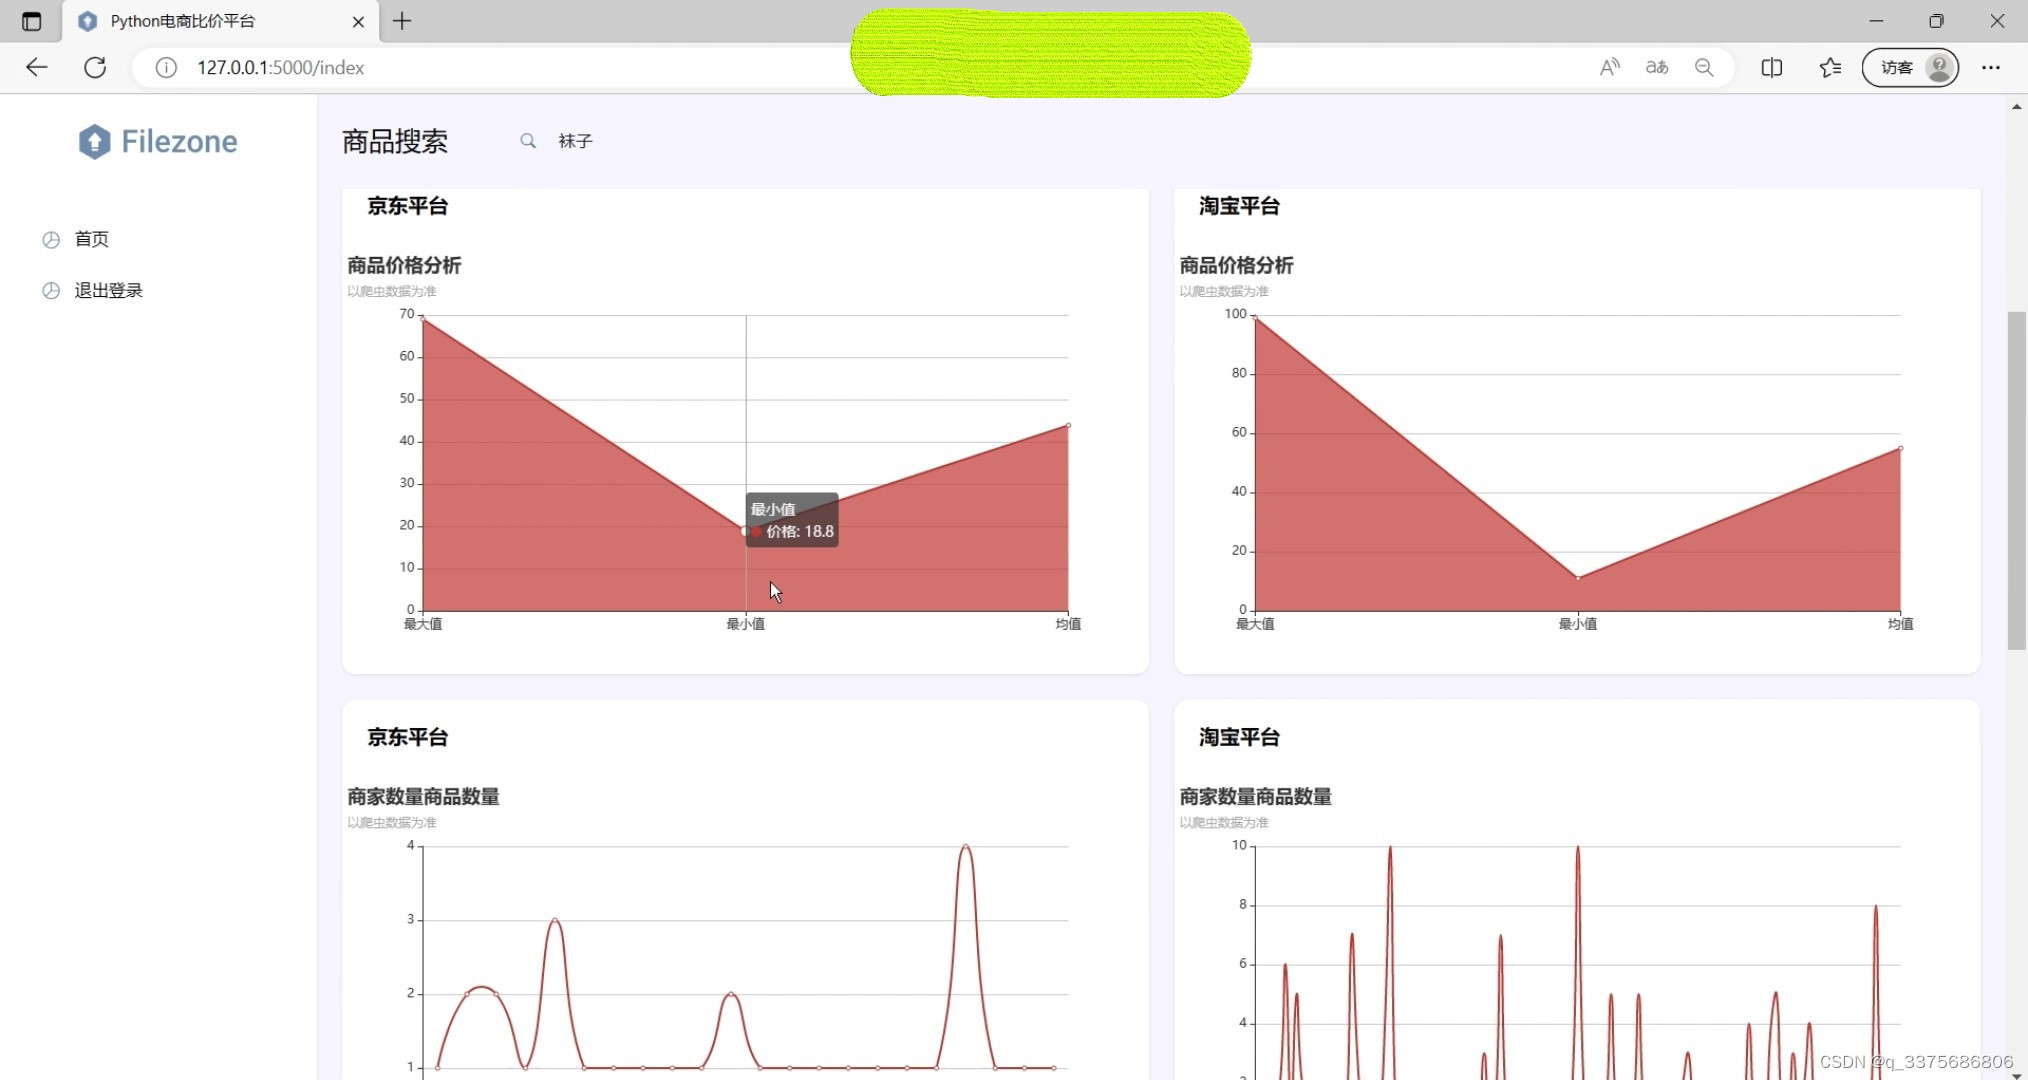2028x1080 pixels.
Task: Go back with the browser arrow
Action: (37, 67)
